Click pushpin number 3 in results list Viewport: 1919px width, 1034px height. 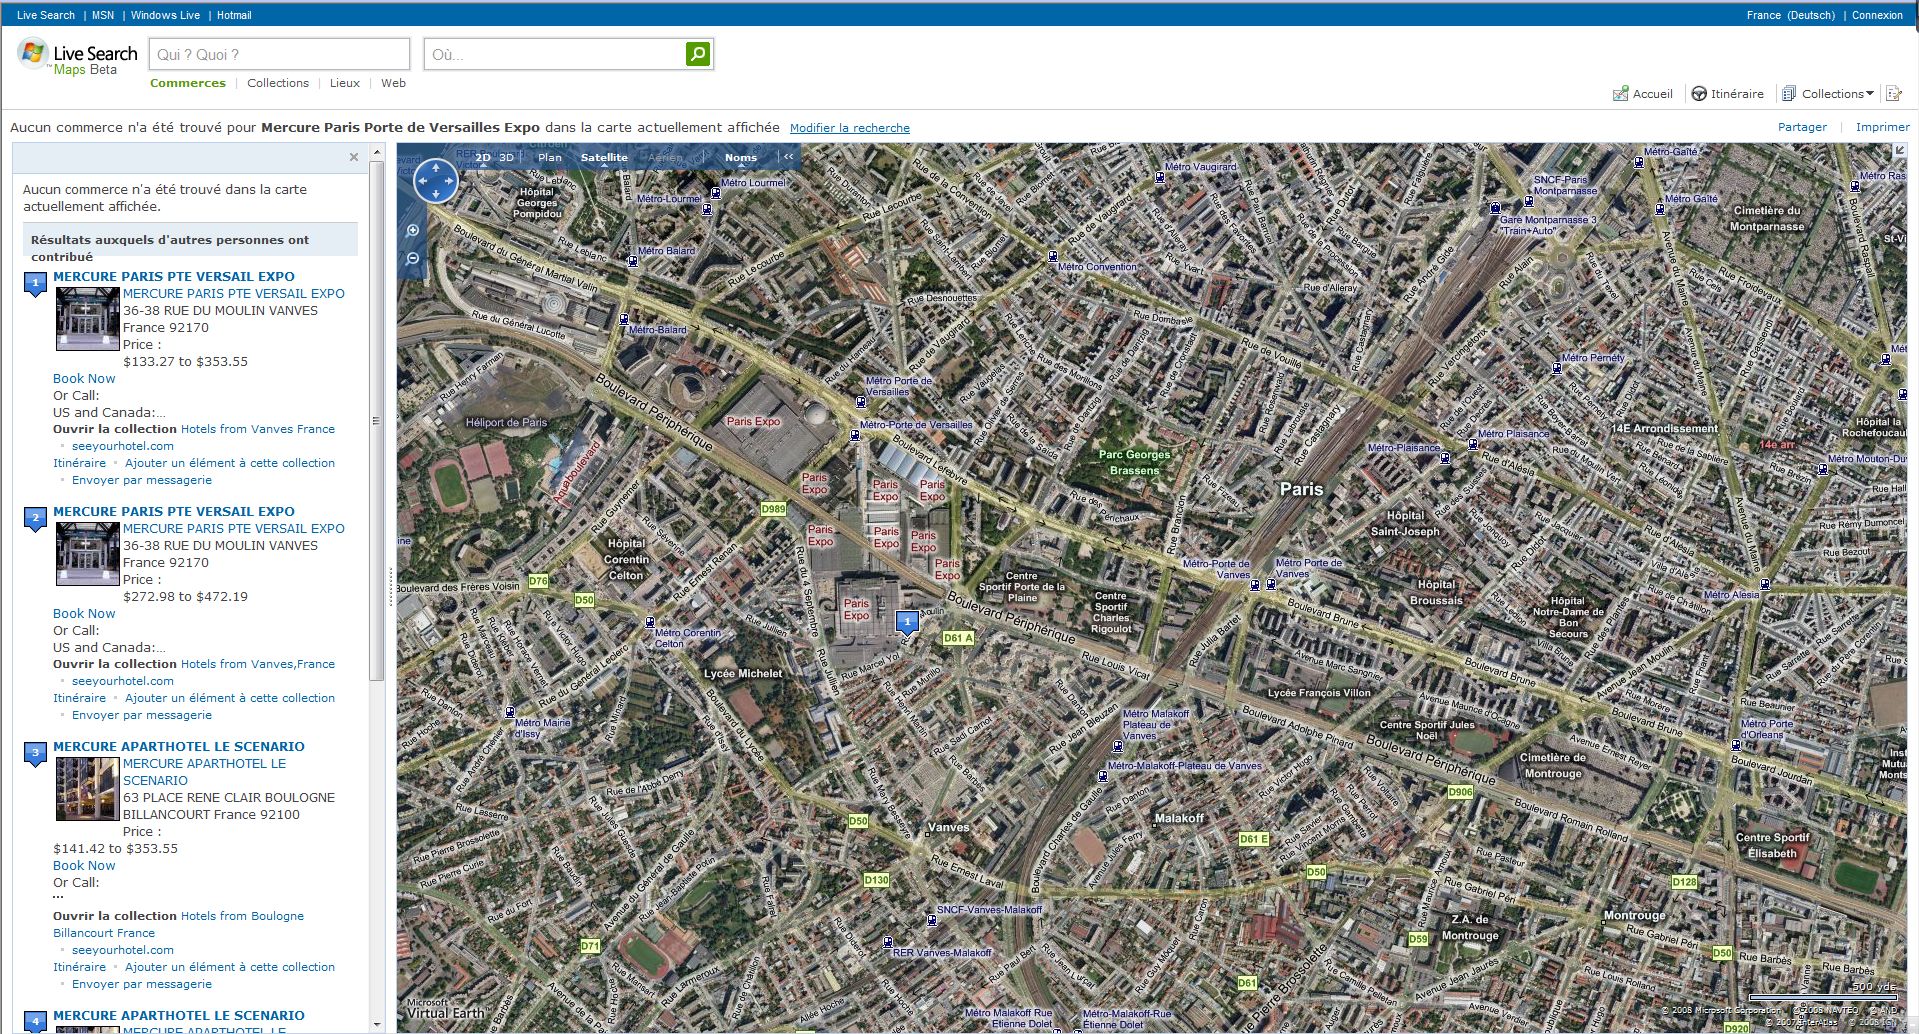tap(35, 755)
